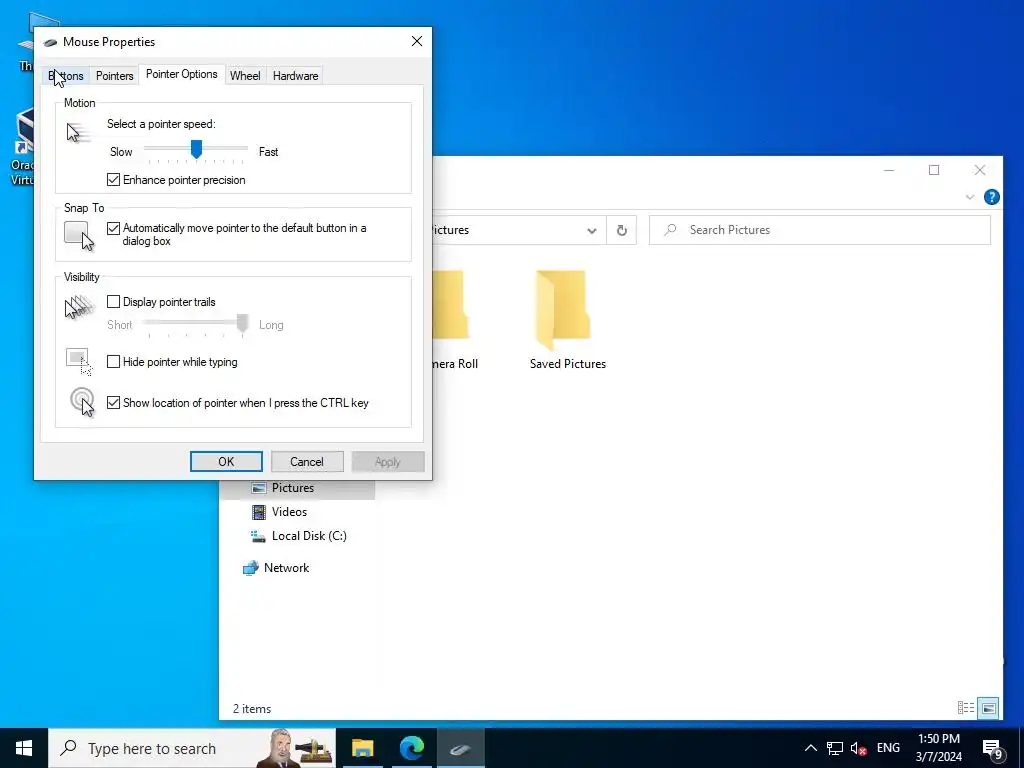
Task: Click the Network icon in Explorer
Action: pos(251,568)
